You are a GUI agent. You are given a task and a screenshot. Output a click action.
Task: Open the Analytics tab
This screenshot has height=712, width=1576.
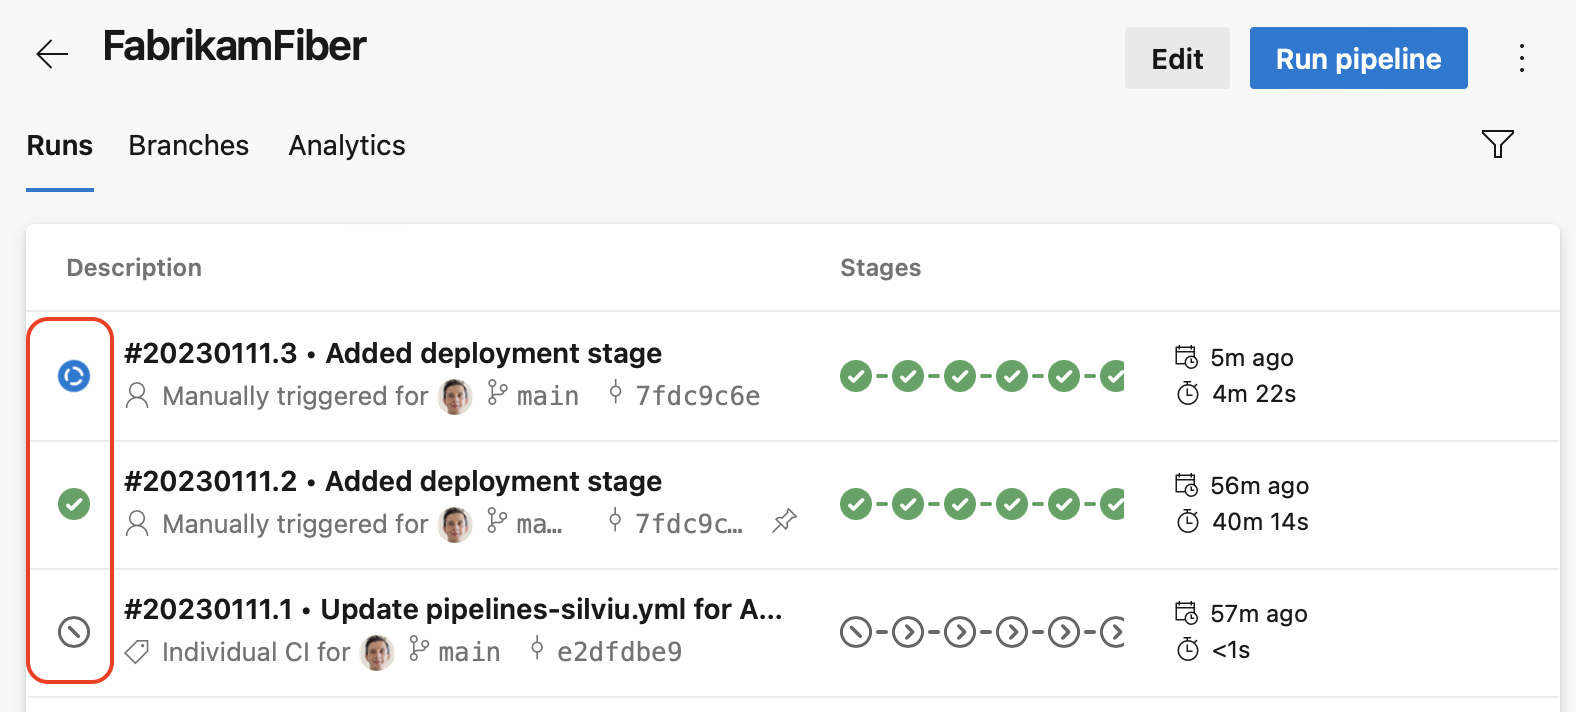[346, 145]
